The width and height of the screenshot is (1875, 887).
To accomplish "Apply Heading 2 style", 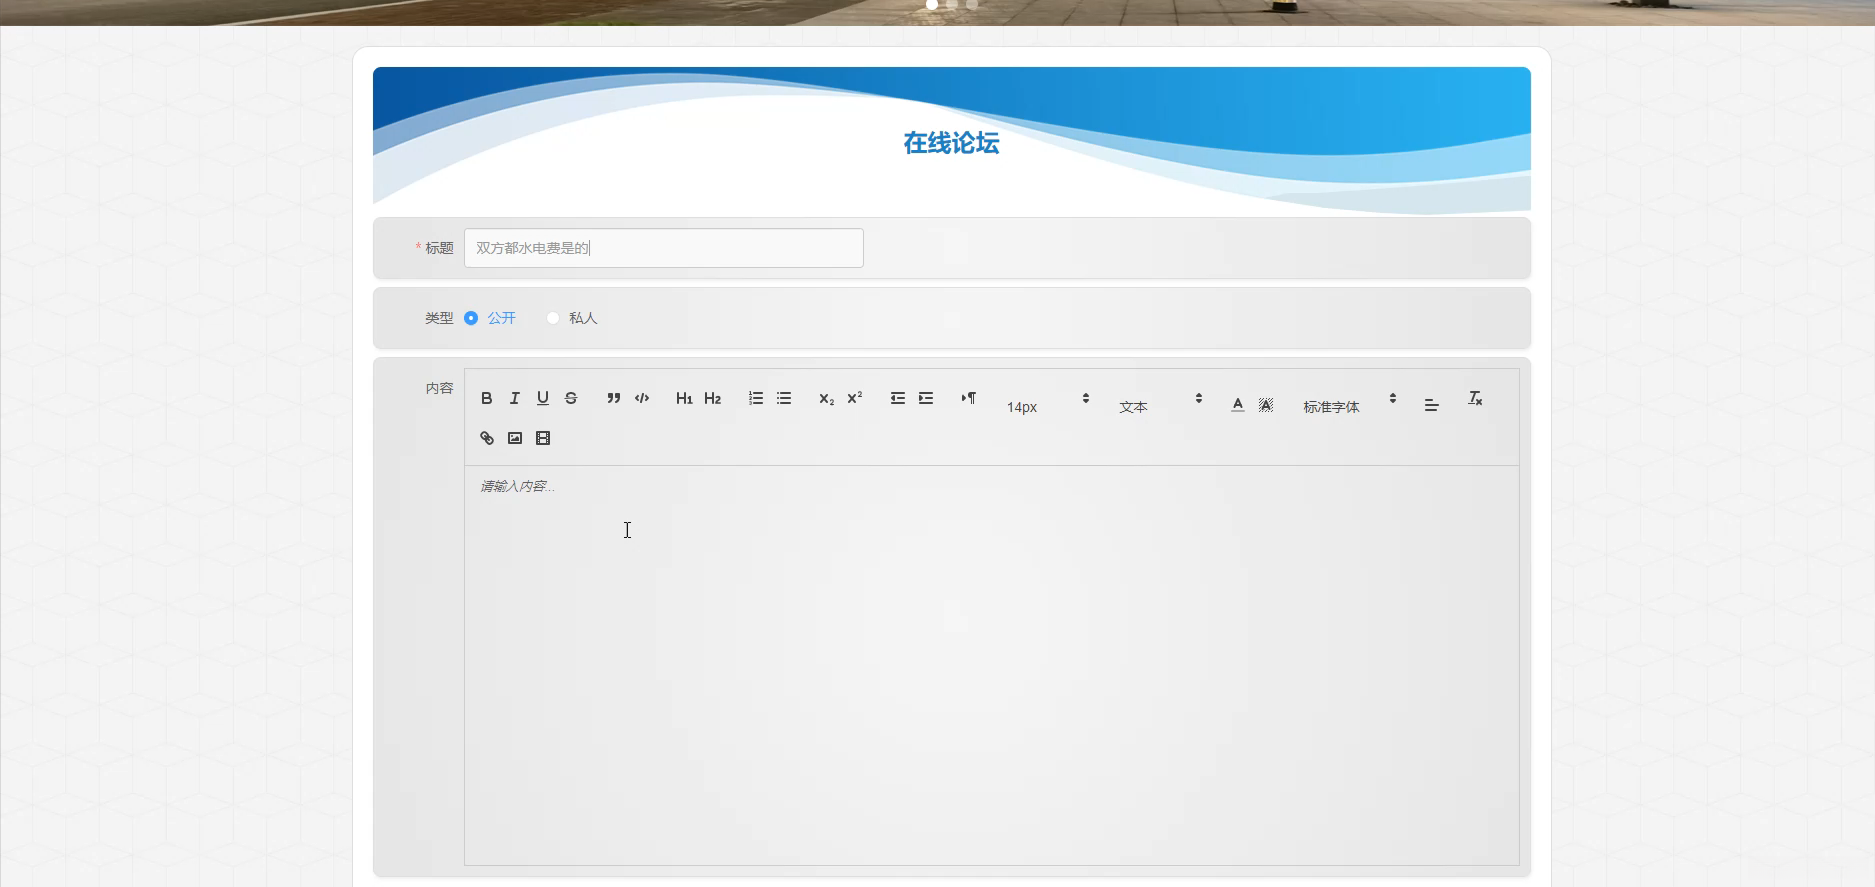I will pos(713,398).
